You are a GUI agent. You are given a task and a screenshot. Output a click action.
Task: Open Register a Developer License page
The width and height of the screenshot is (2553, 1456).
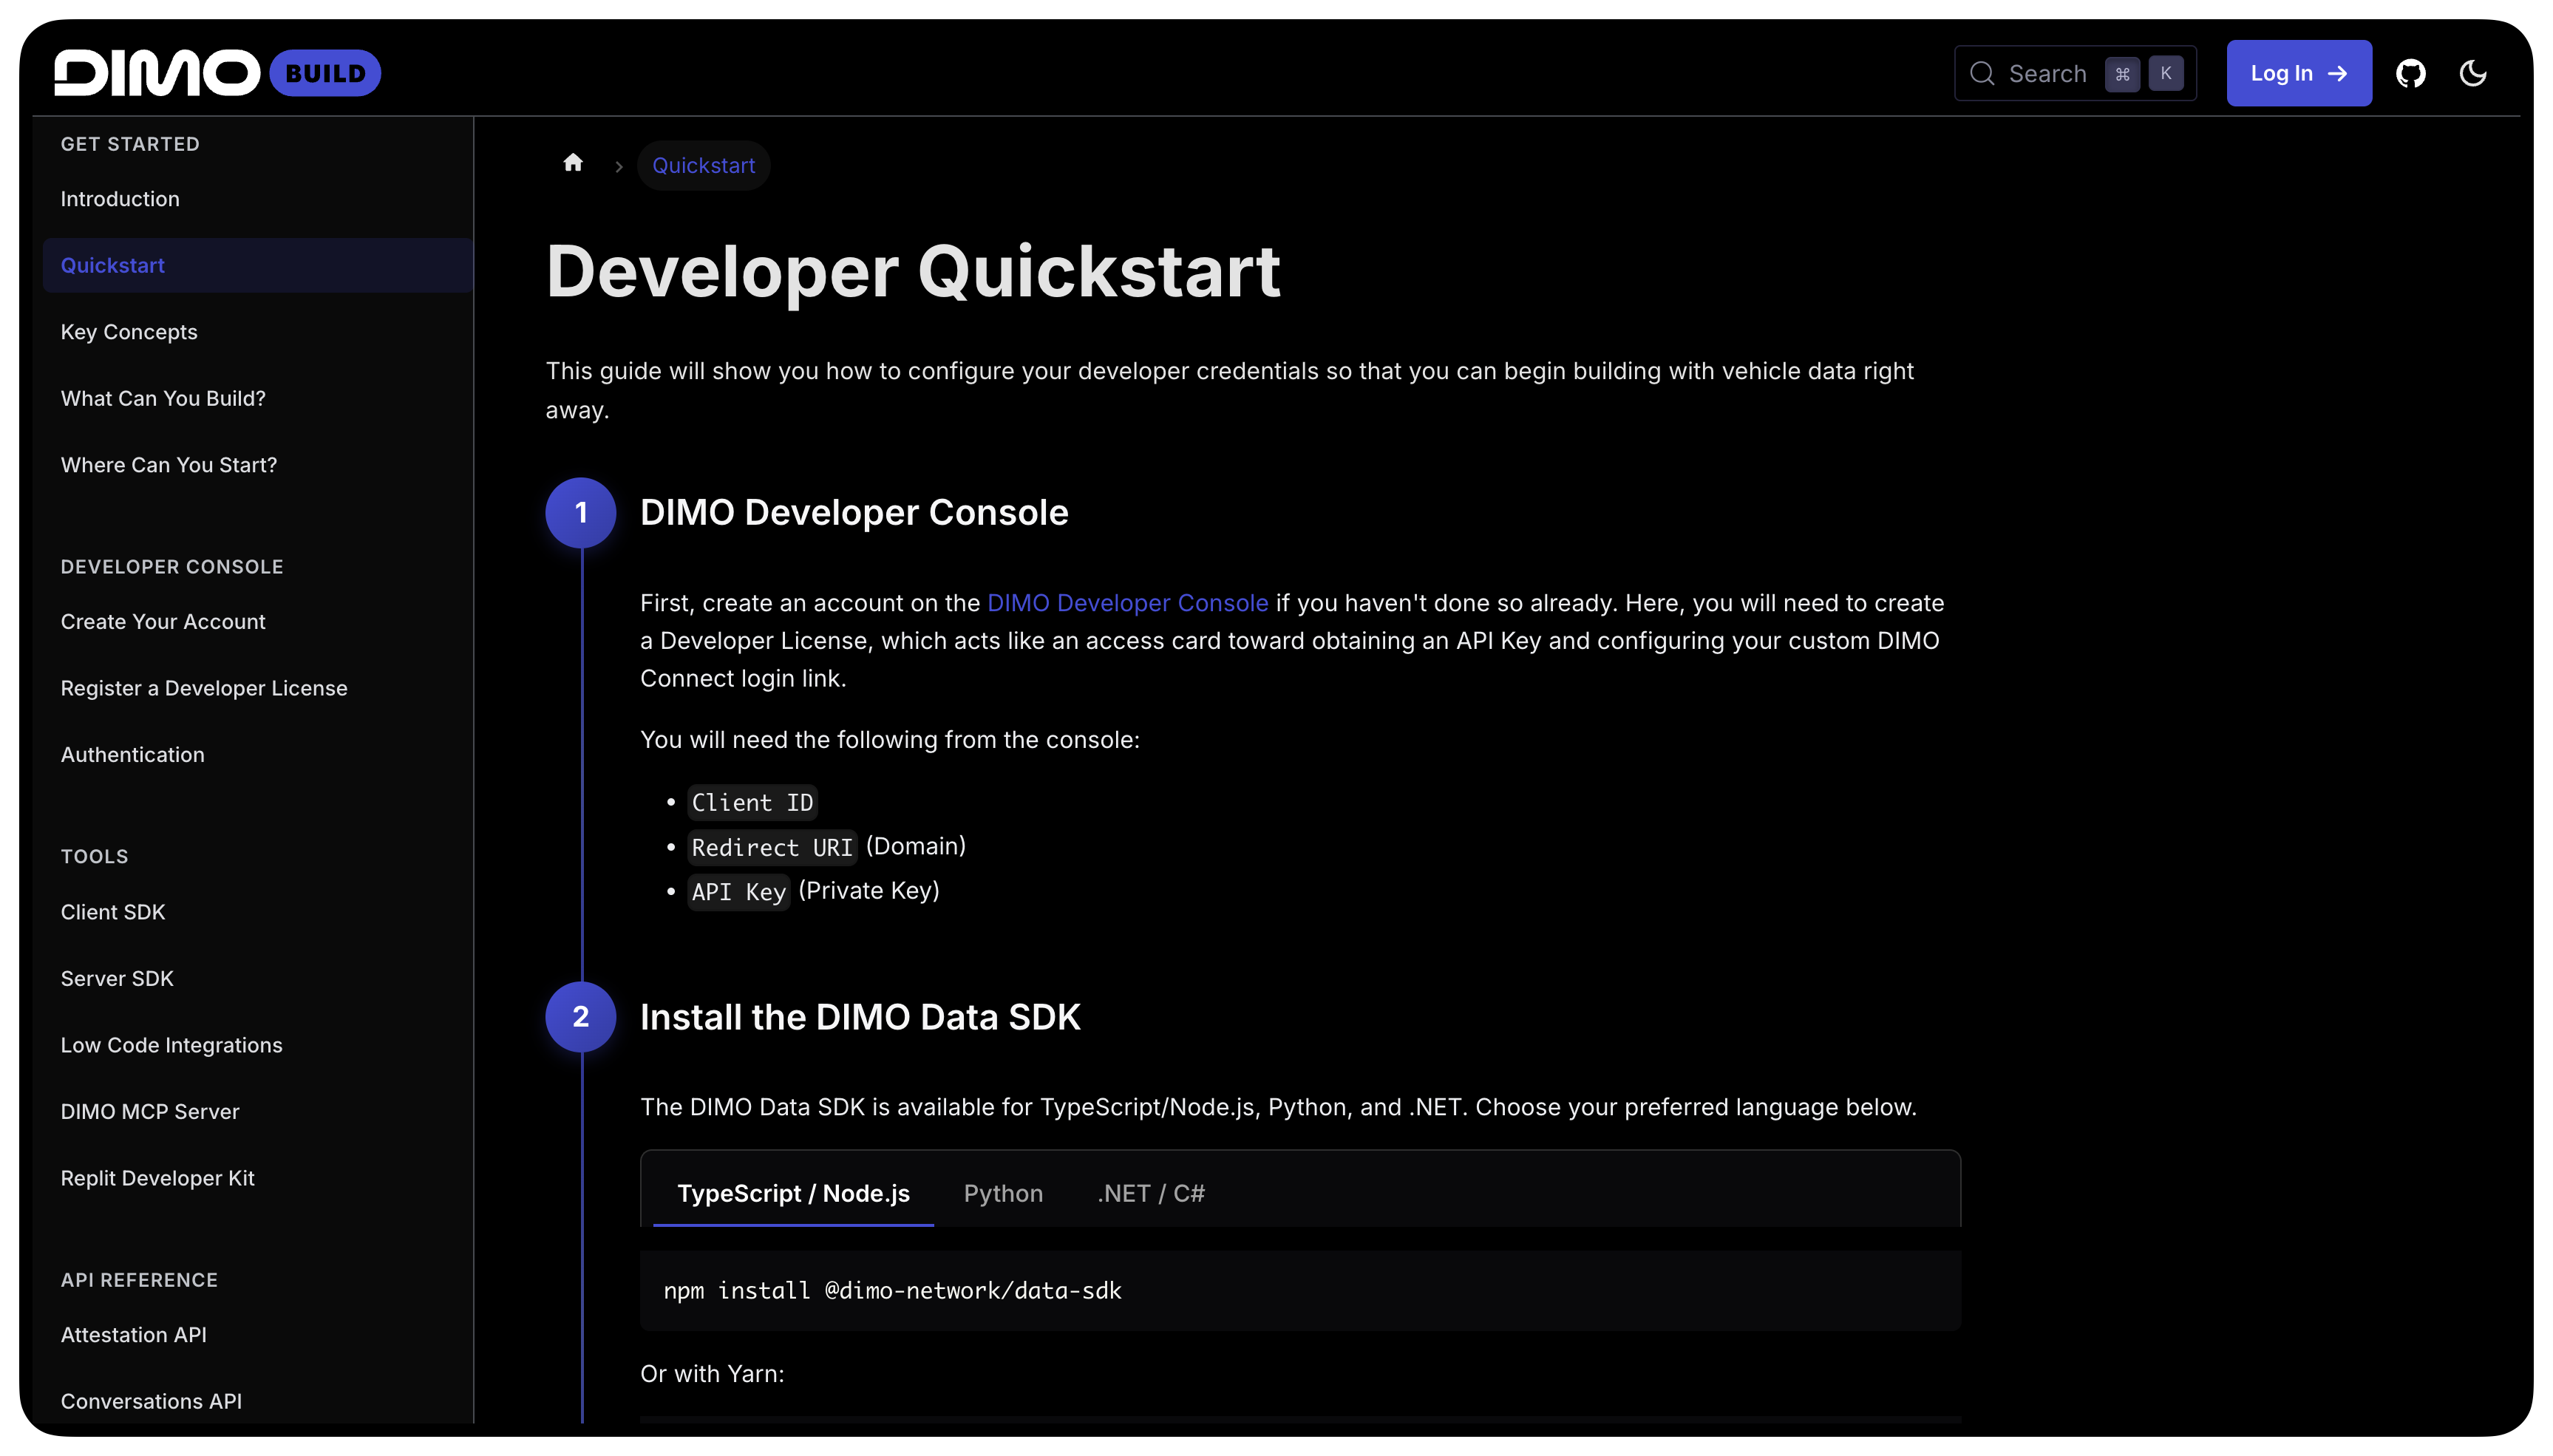pos(204,688)
